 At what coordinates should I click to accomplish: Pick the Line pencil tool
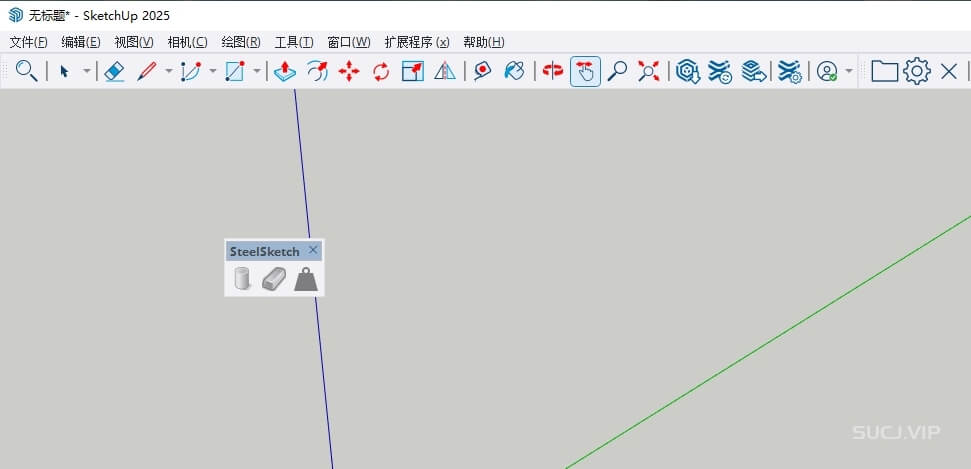(146, 71)
